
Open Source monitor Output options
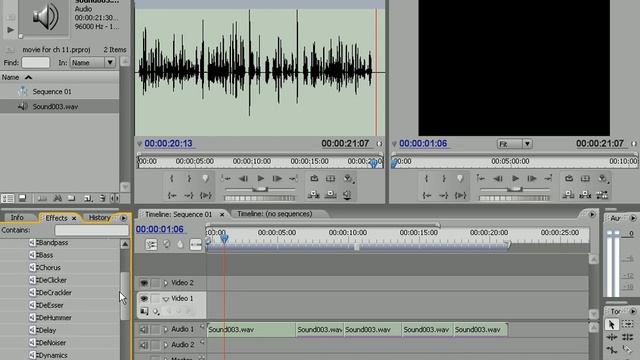(348, 179)
